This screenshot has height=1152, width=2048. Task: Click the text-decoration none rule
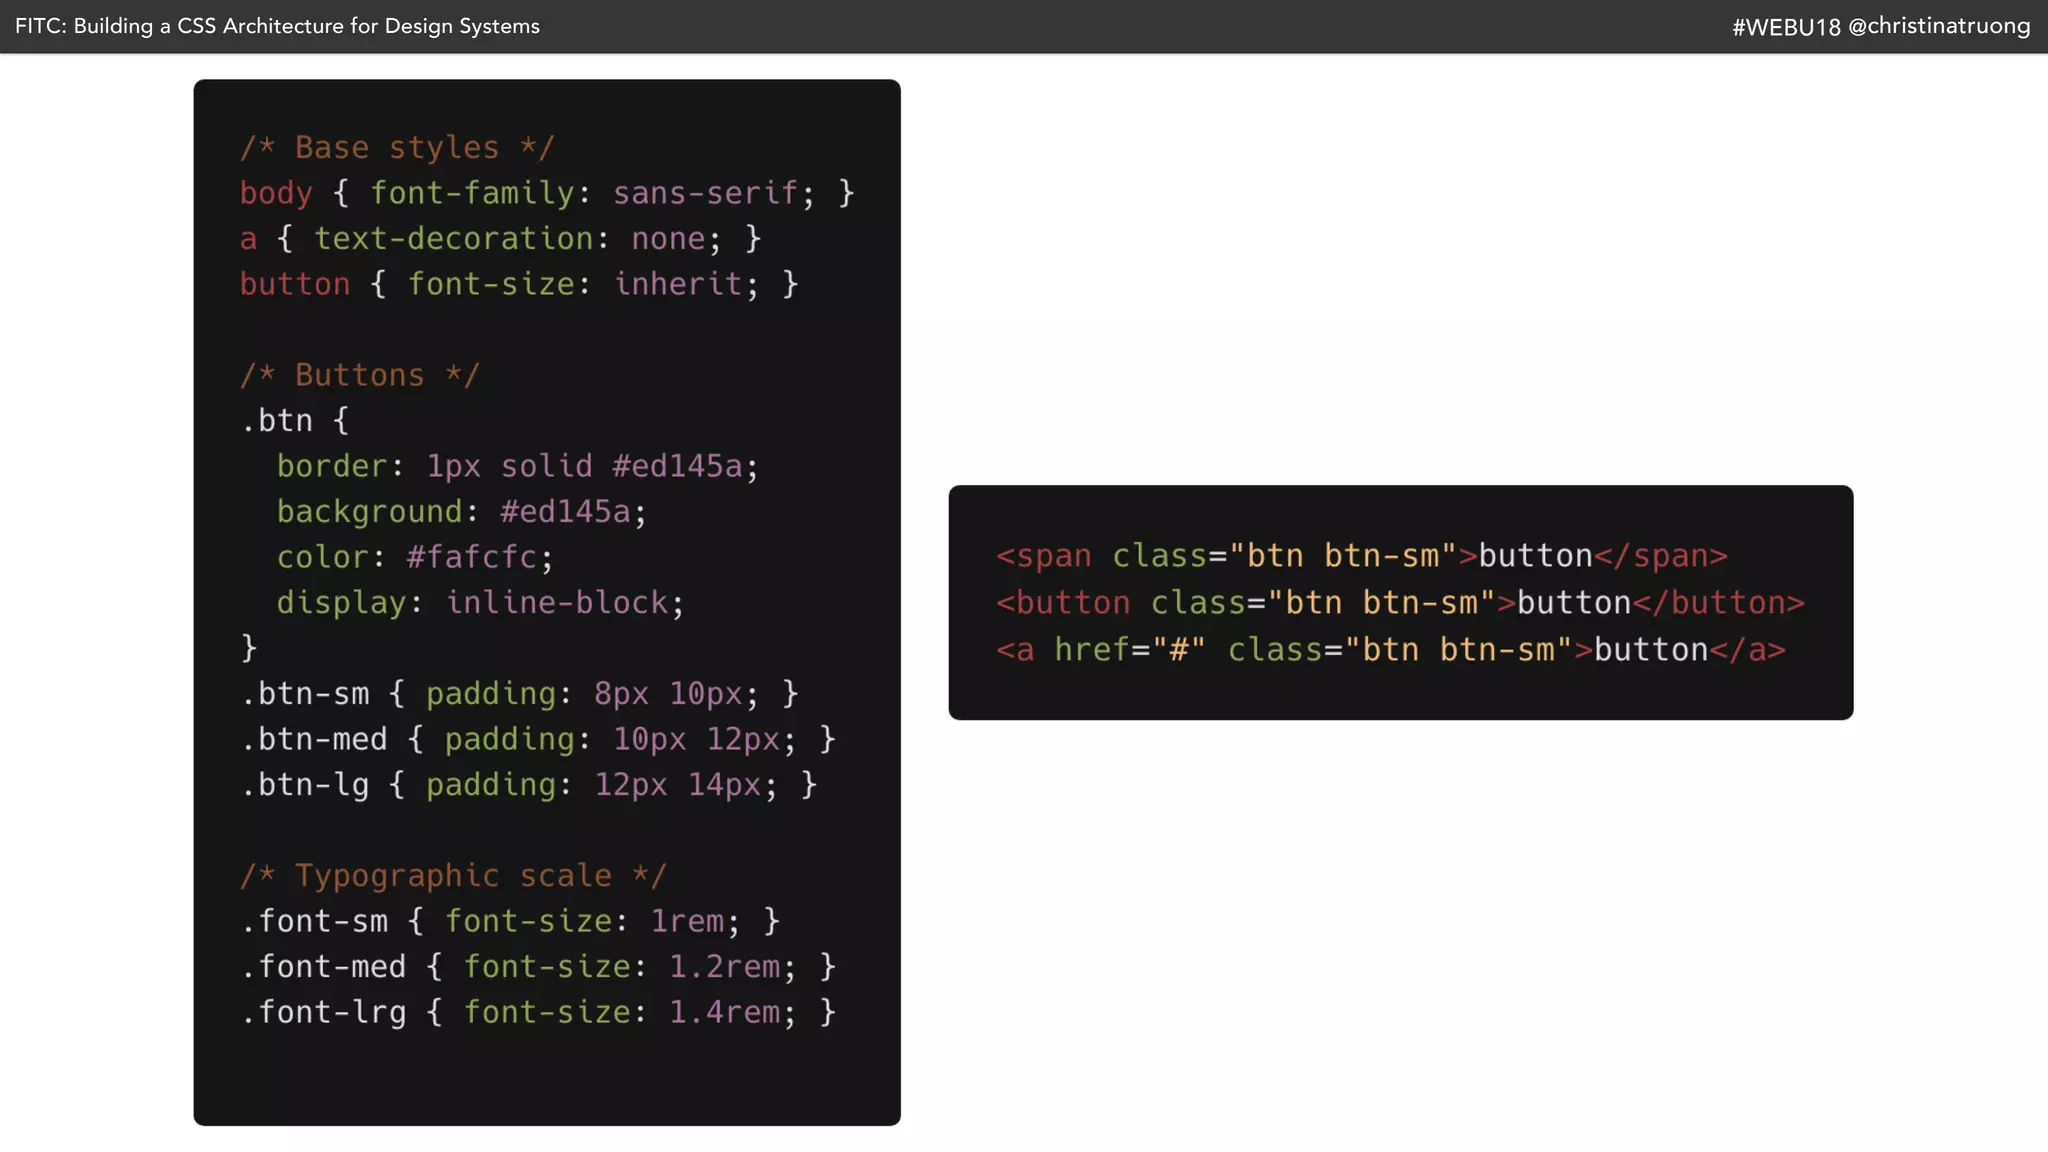500,239
